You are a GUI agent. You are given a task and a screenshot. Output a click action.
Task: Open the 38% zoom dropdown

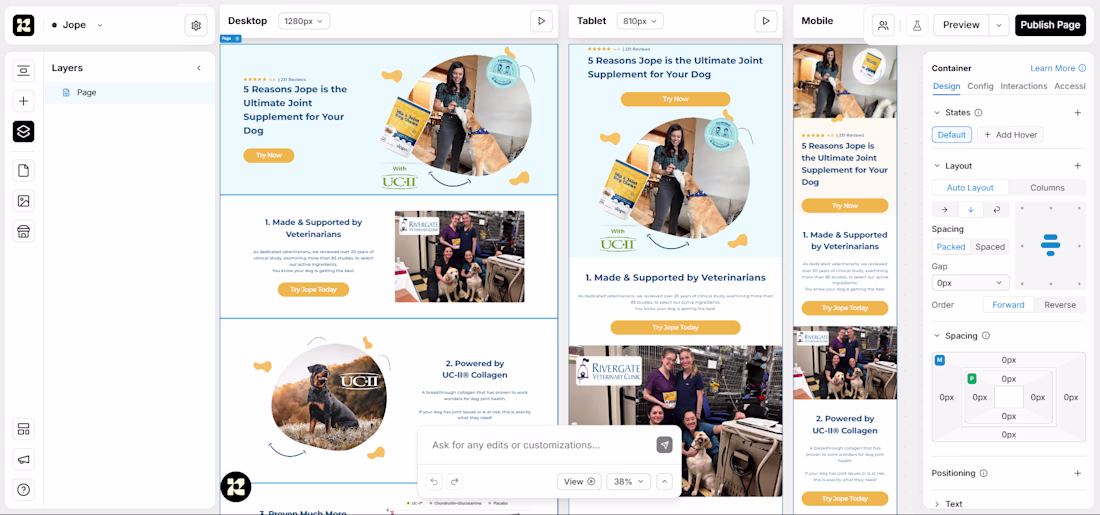(x=629, y=481)
